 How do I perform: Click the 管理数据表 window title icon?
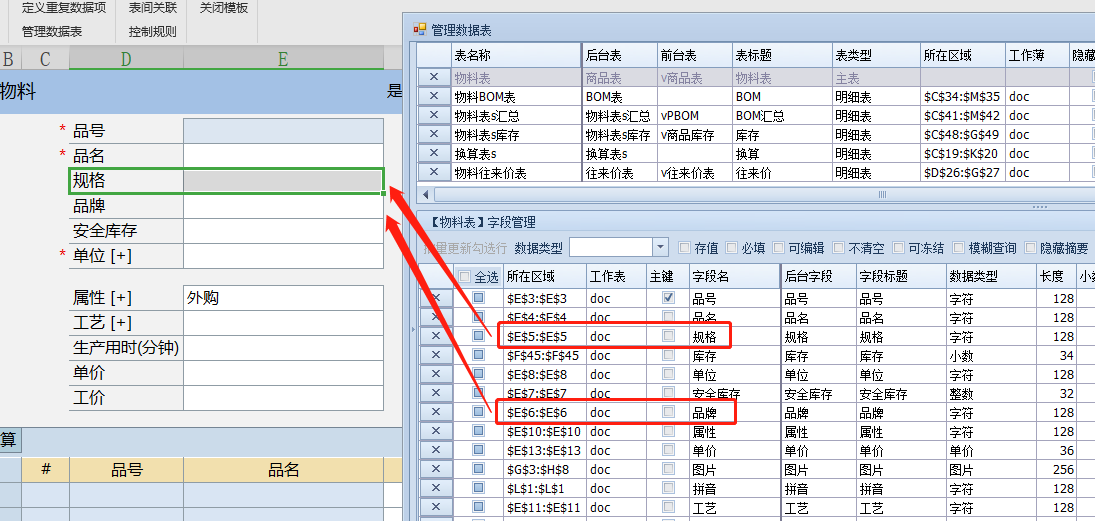tap(421, 30)
